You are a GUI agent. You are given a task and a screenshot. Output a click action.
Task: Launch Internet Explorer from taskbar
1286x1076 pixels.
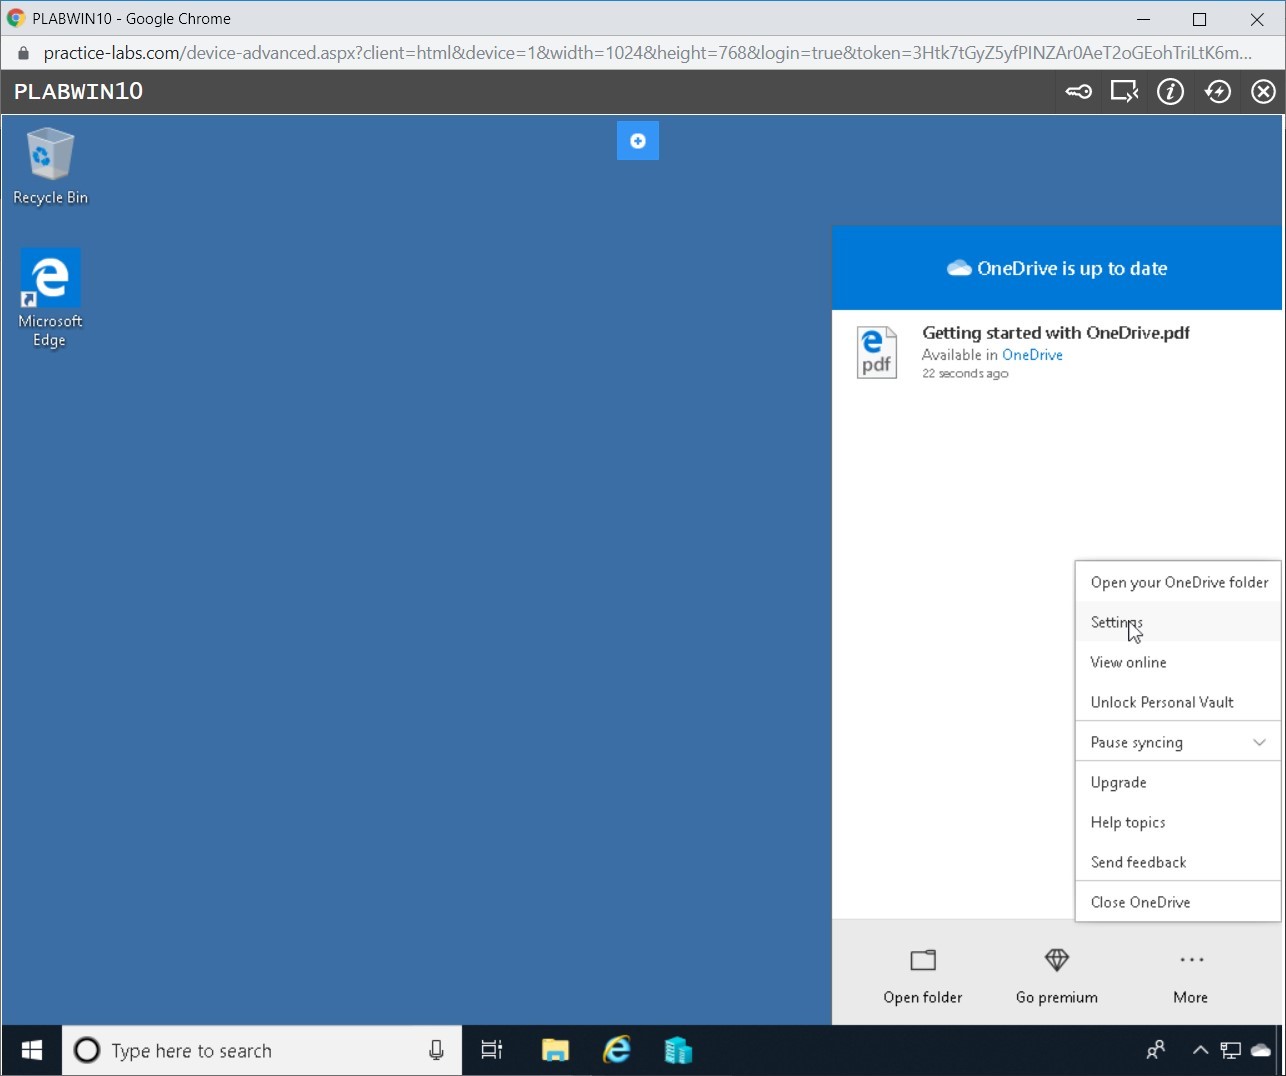click(x=617, y=1050)
